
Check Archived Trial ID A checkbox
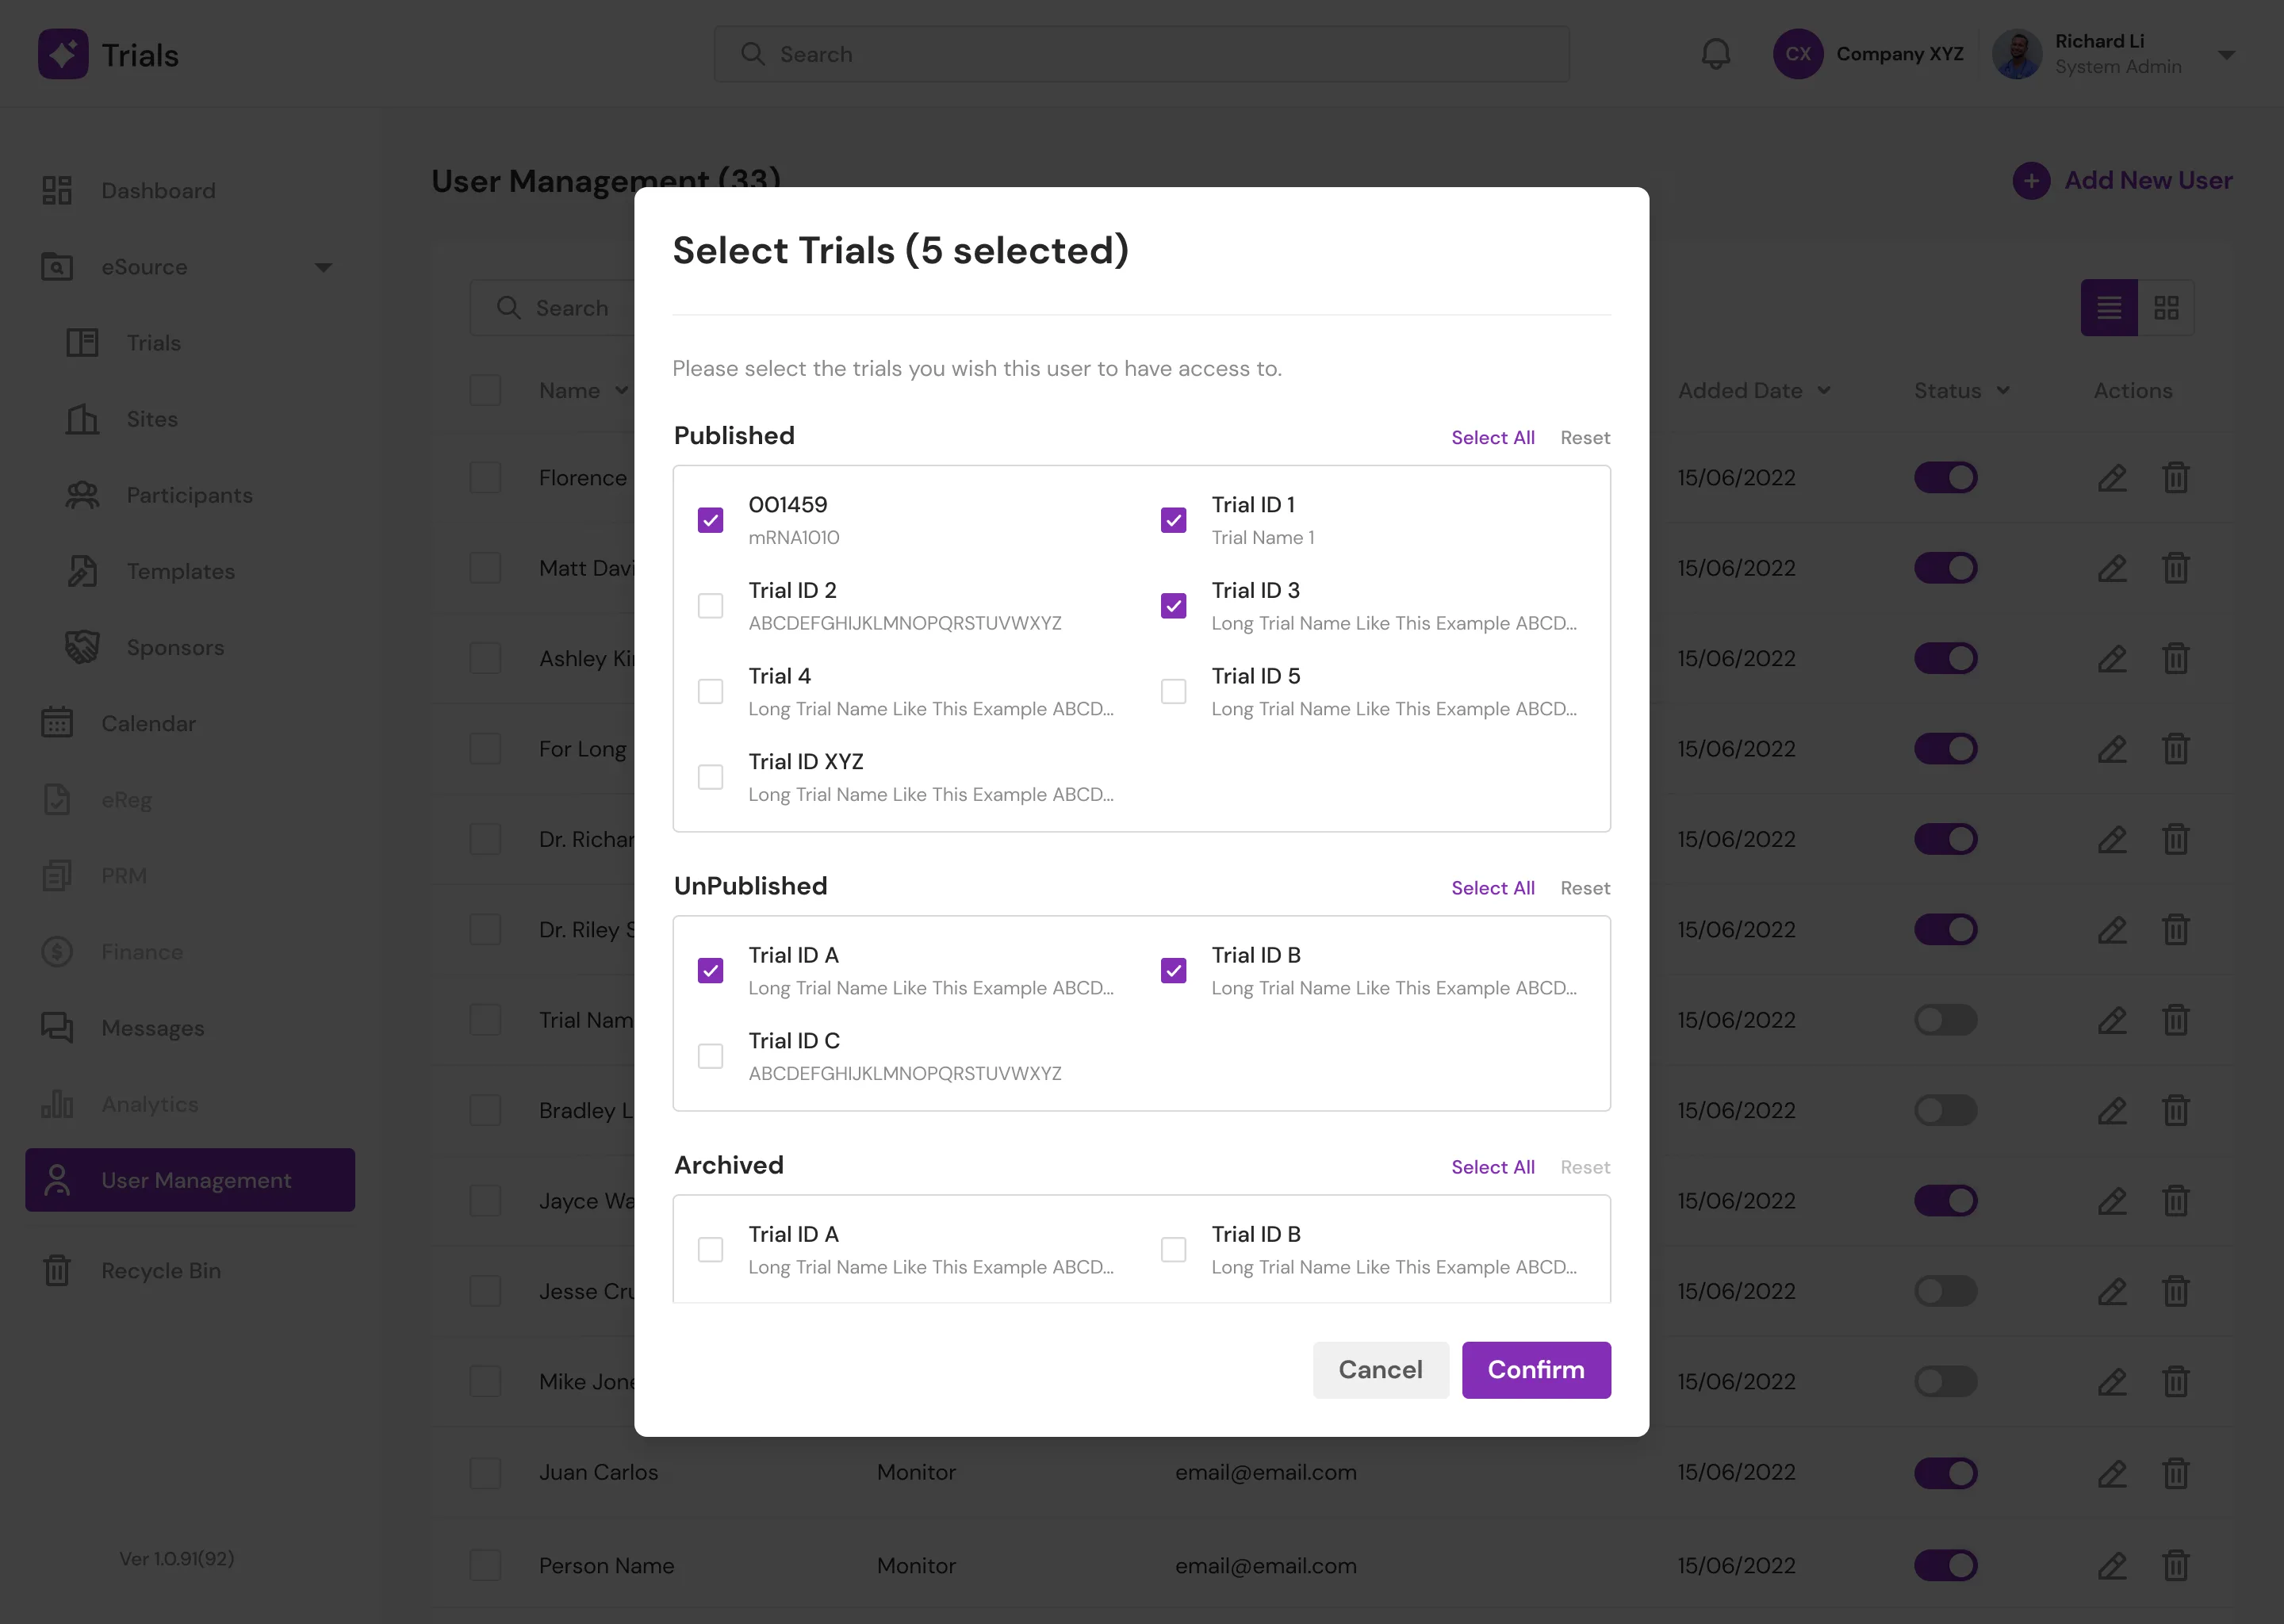(710, 1250)
